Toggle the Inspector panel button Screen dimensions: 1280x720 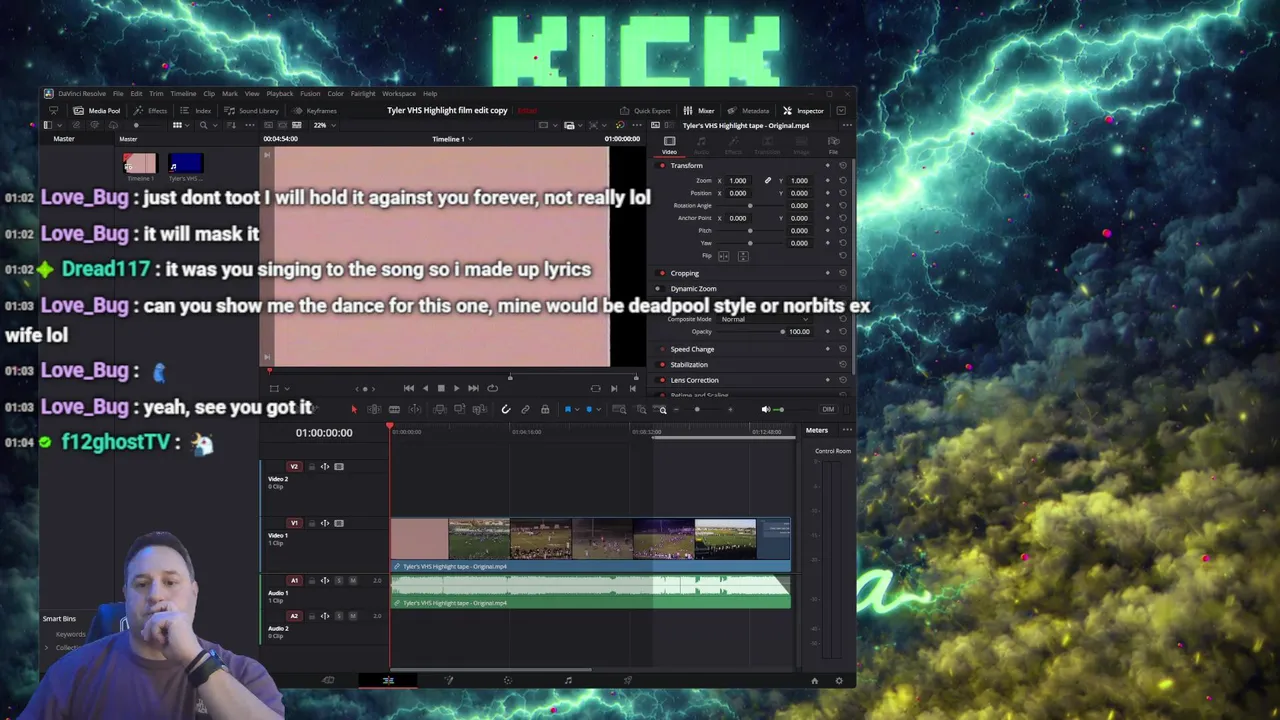(804, 111)
